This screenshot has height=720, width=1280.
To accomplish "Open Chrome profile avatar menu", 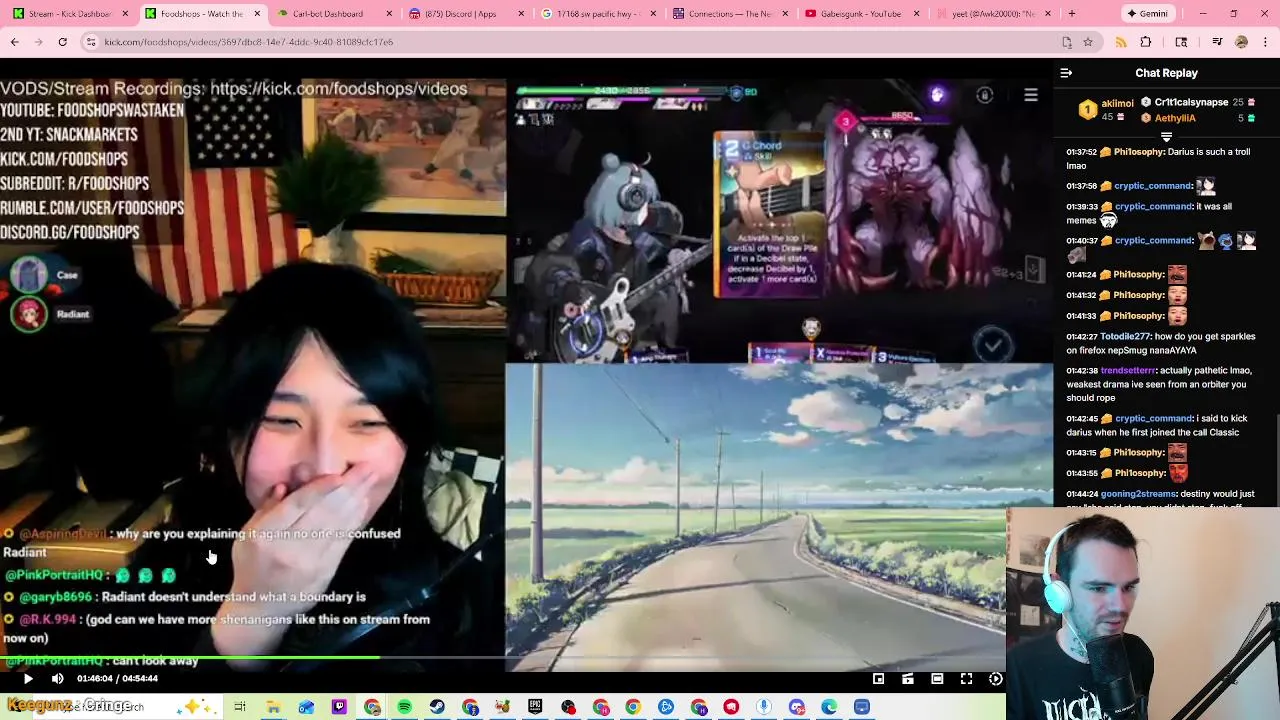I will (x=1241, y=42).
